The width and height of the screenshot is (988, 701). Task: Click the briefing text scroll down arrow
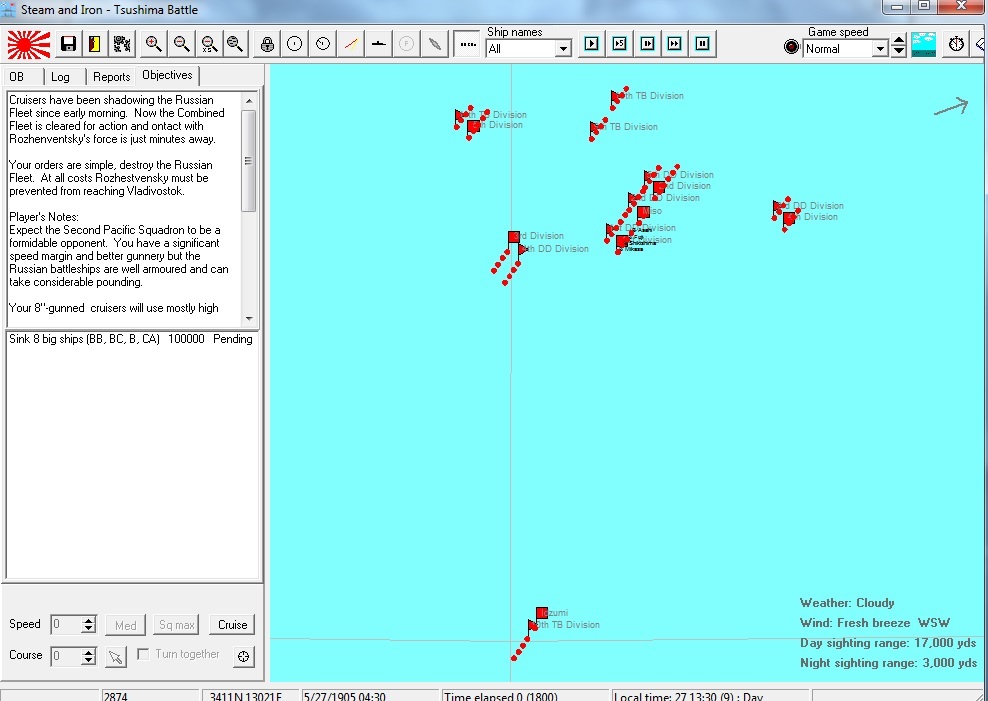[250, 318]
